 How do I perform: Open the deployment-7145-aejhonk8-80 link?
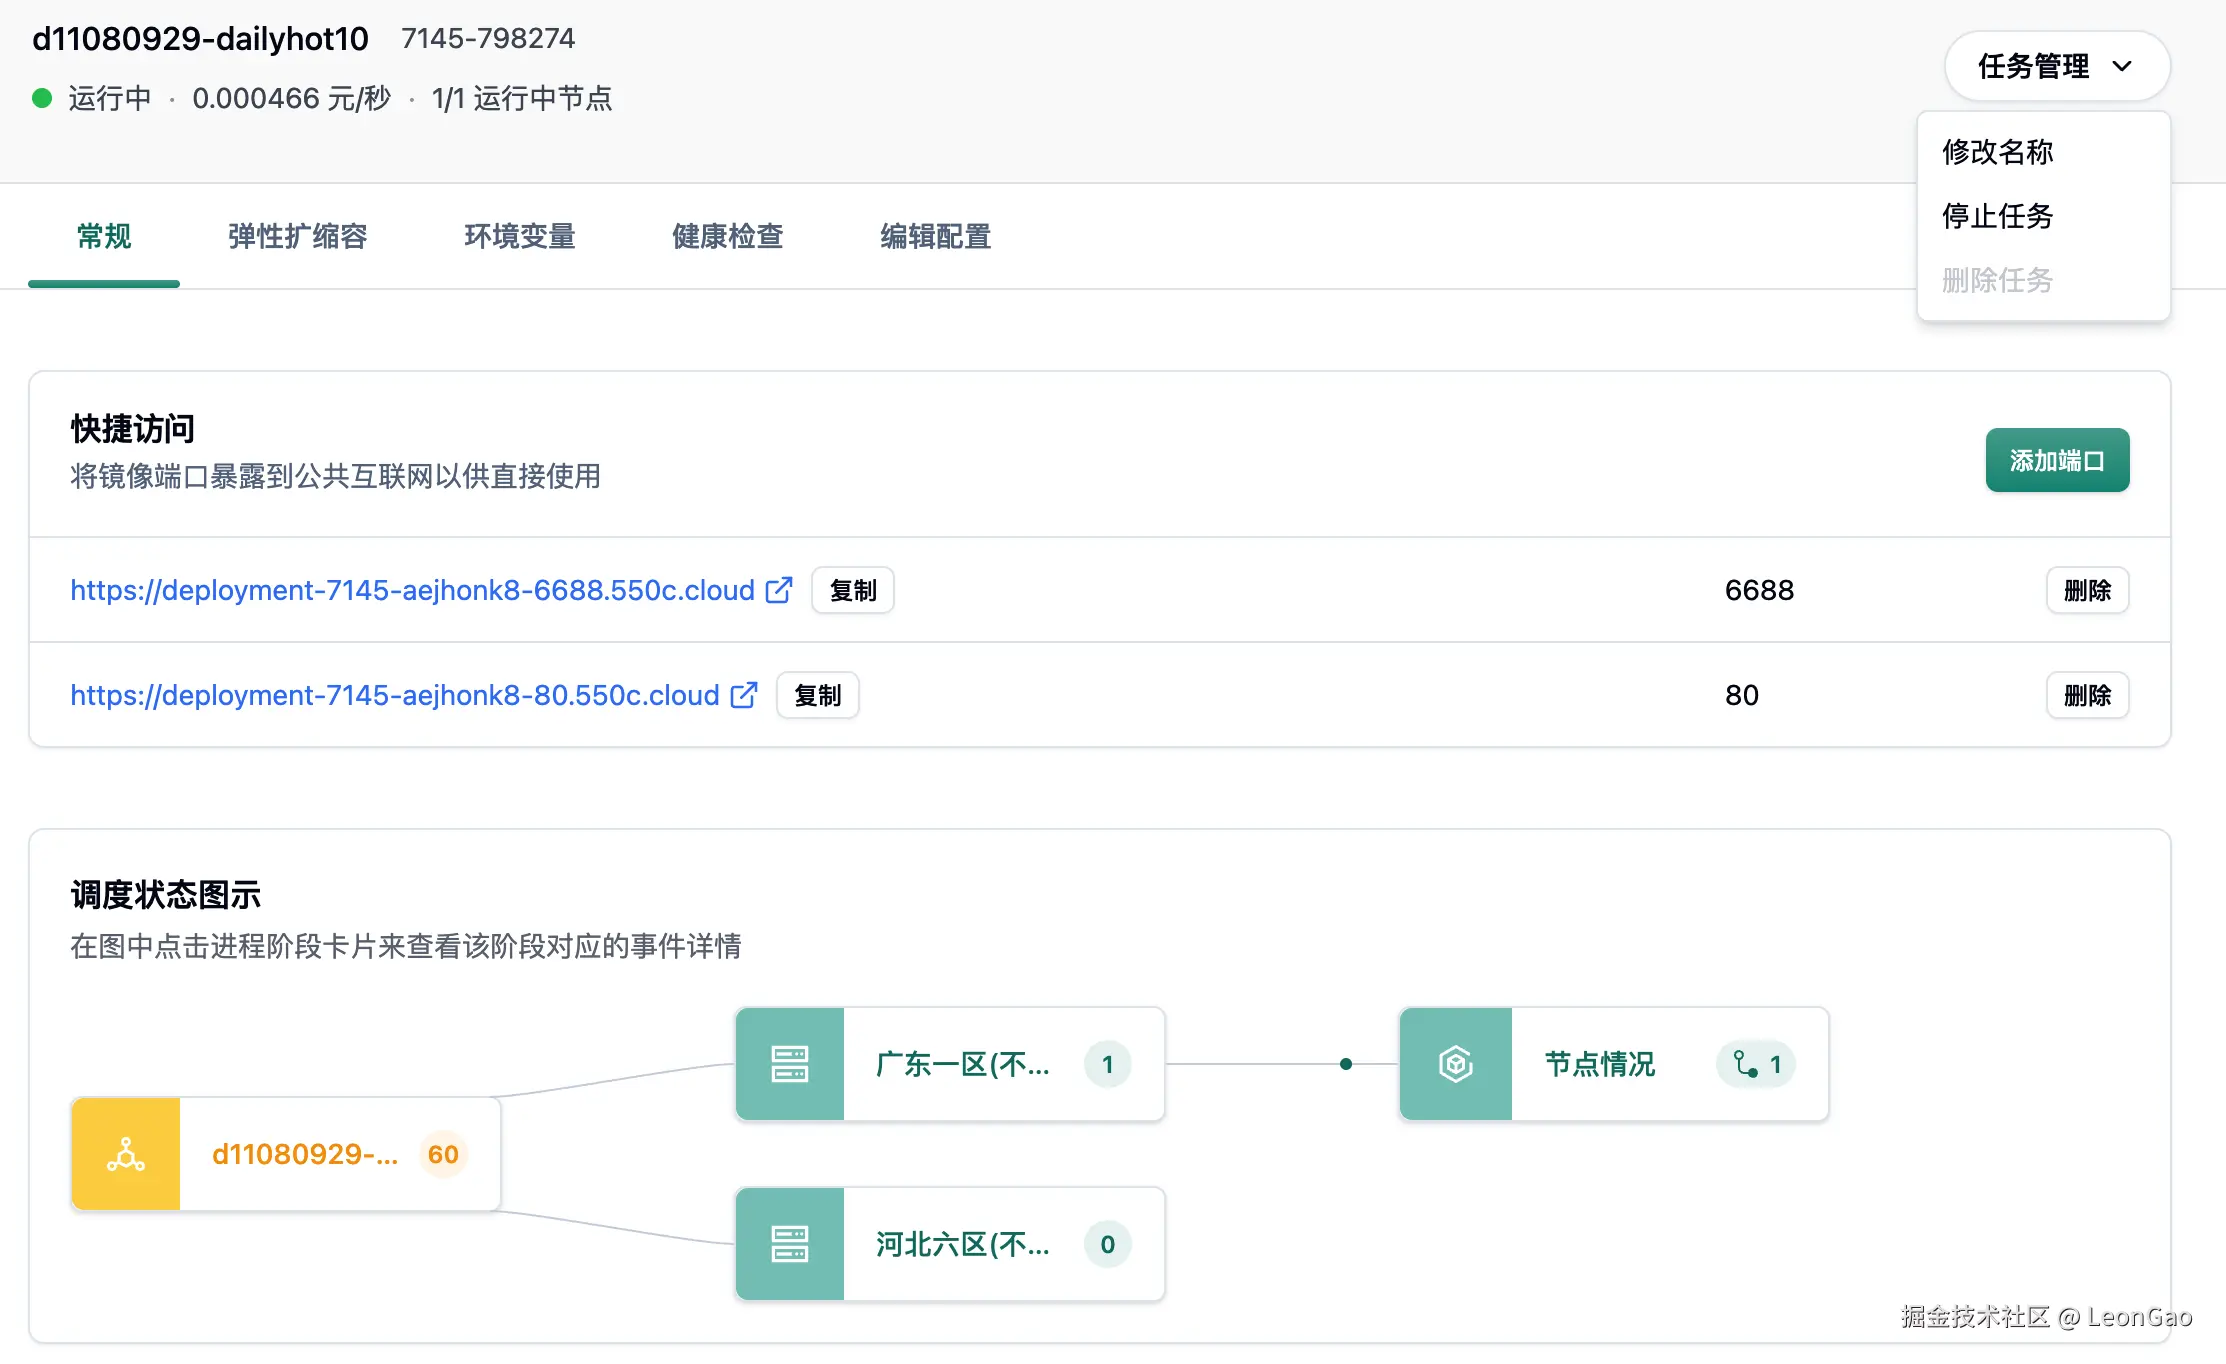coord(394,695)
